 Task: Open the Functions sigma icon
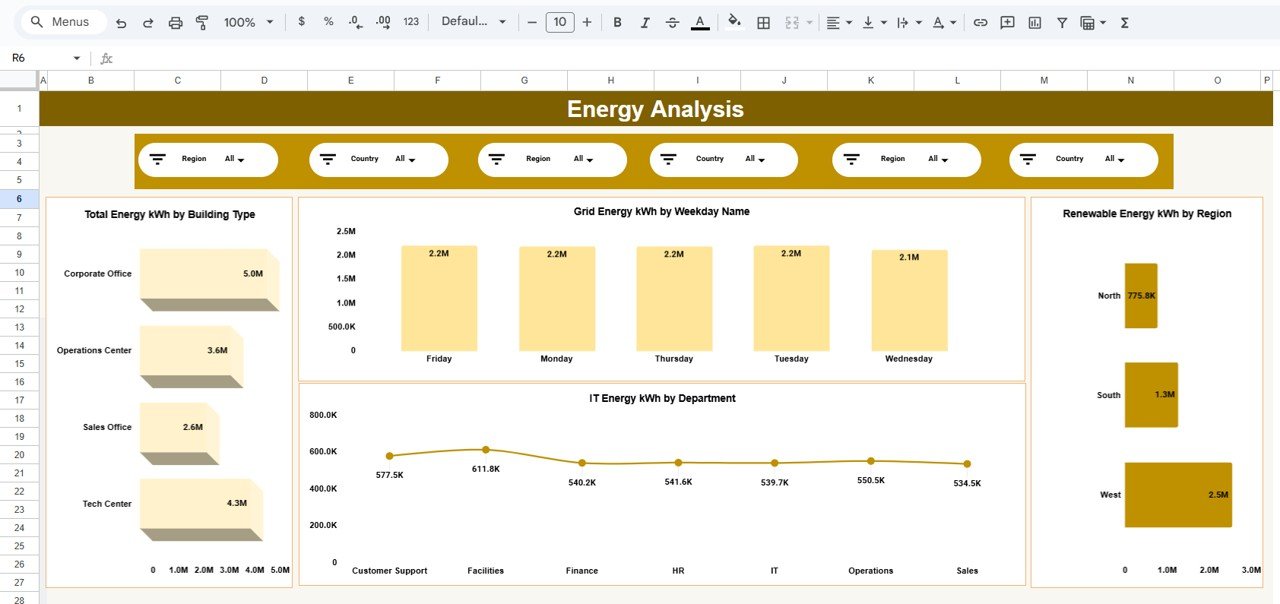1124,21
